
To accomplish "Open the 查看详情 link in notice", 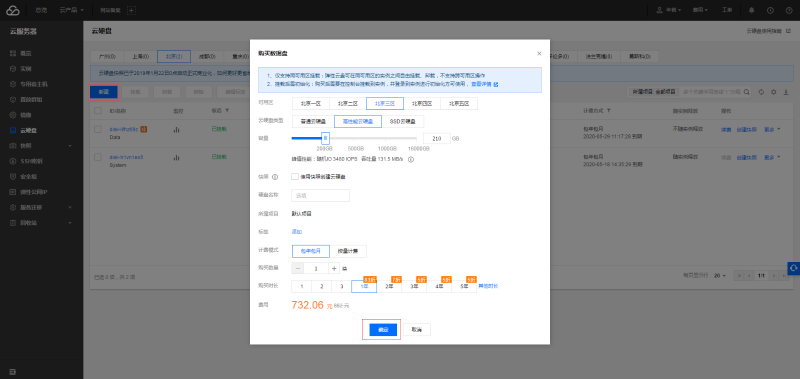I will (x=481, y=84).
